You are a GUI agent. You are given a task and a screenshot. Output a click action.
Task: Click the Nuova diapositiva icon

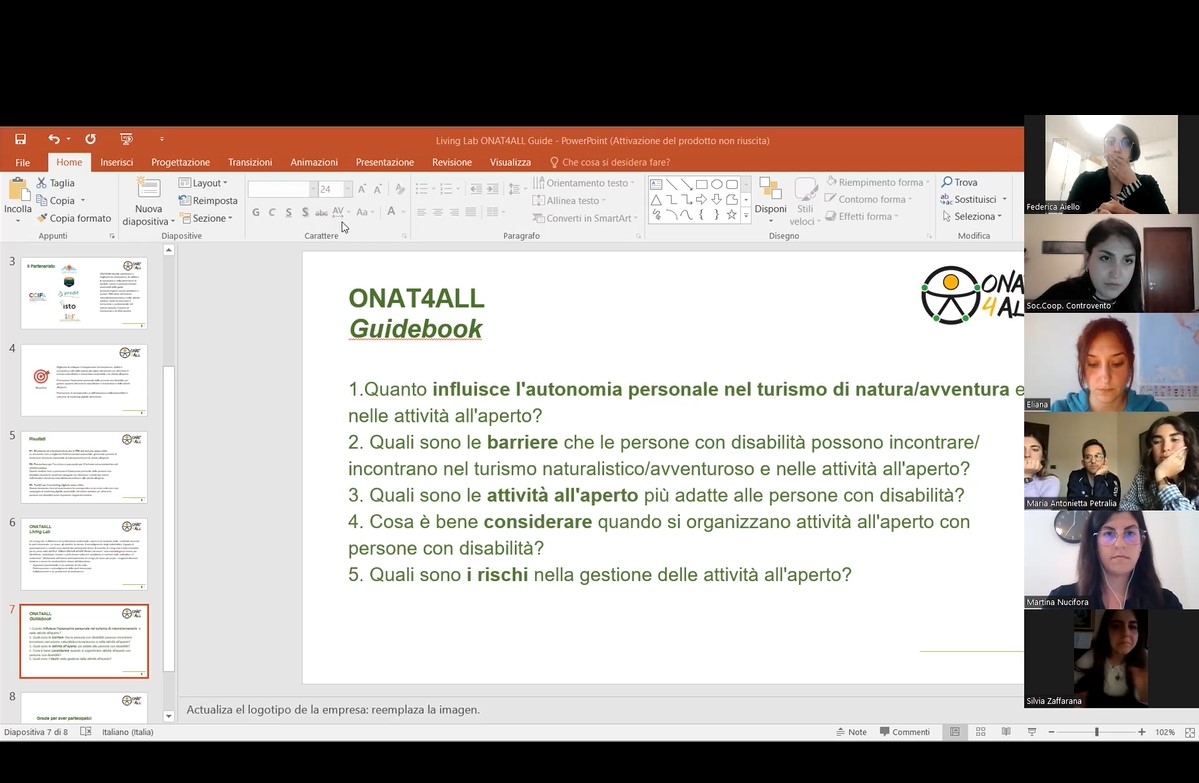coord(148,188)
